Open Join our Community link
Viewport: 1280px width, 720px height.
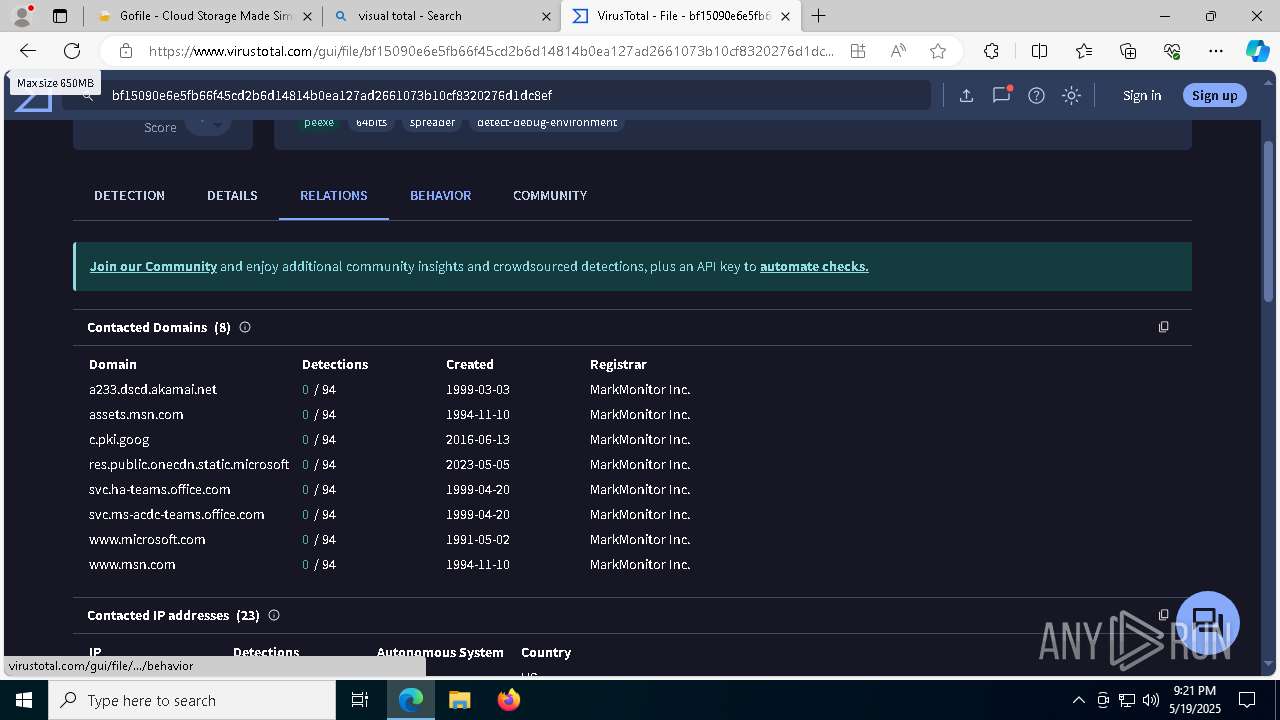click(x=153, y=266)
